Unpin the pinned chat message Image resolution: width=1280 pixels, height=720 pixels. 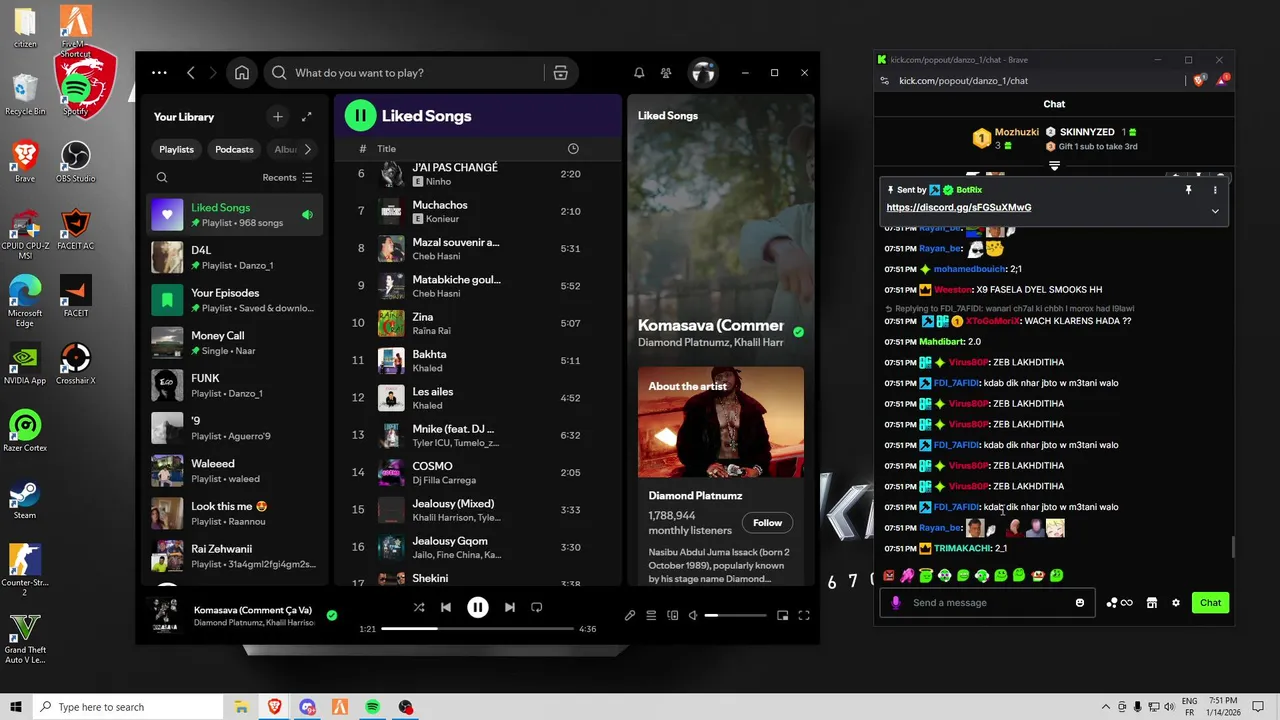point(1188,190)
